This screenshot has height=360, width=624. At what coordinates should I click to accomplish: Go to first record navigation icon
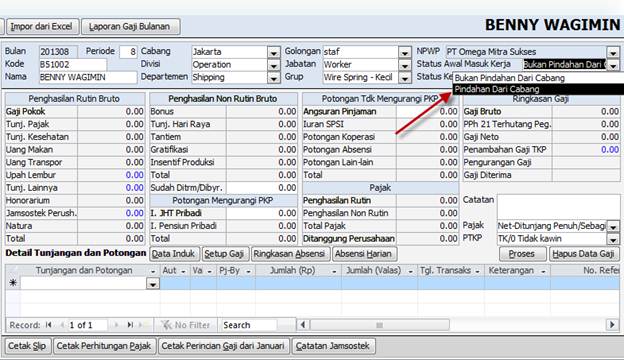[x=49, y=325]
